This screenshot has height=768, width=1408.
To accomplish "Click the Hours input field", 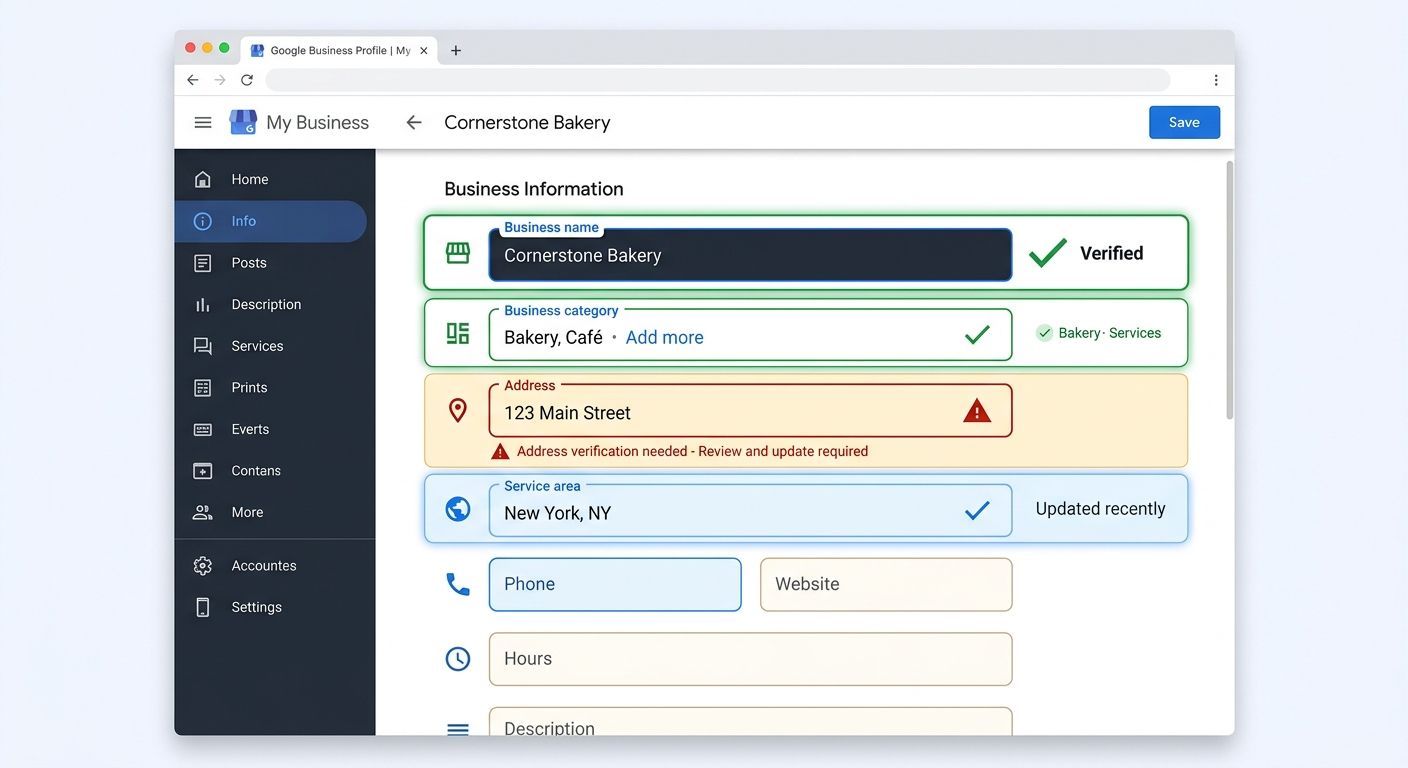I will [750, 659].
